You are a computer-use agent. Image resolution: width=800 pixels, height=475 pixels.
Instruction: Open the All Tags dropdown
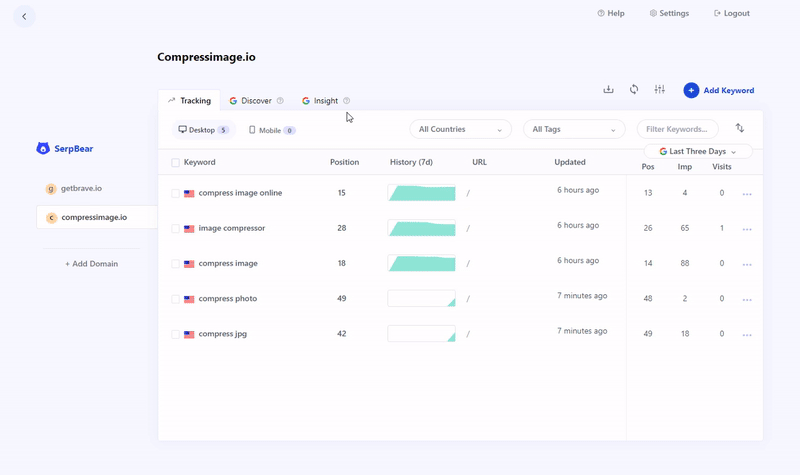[x=574, y=129]
